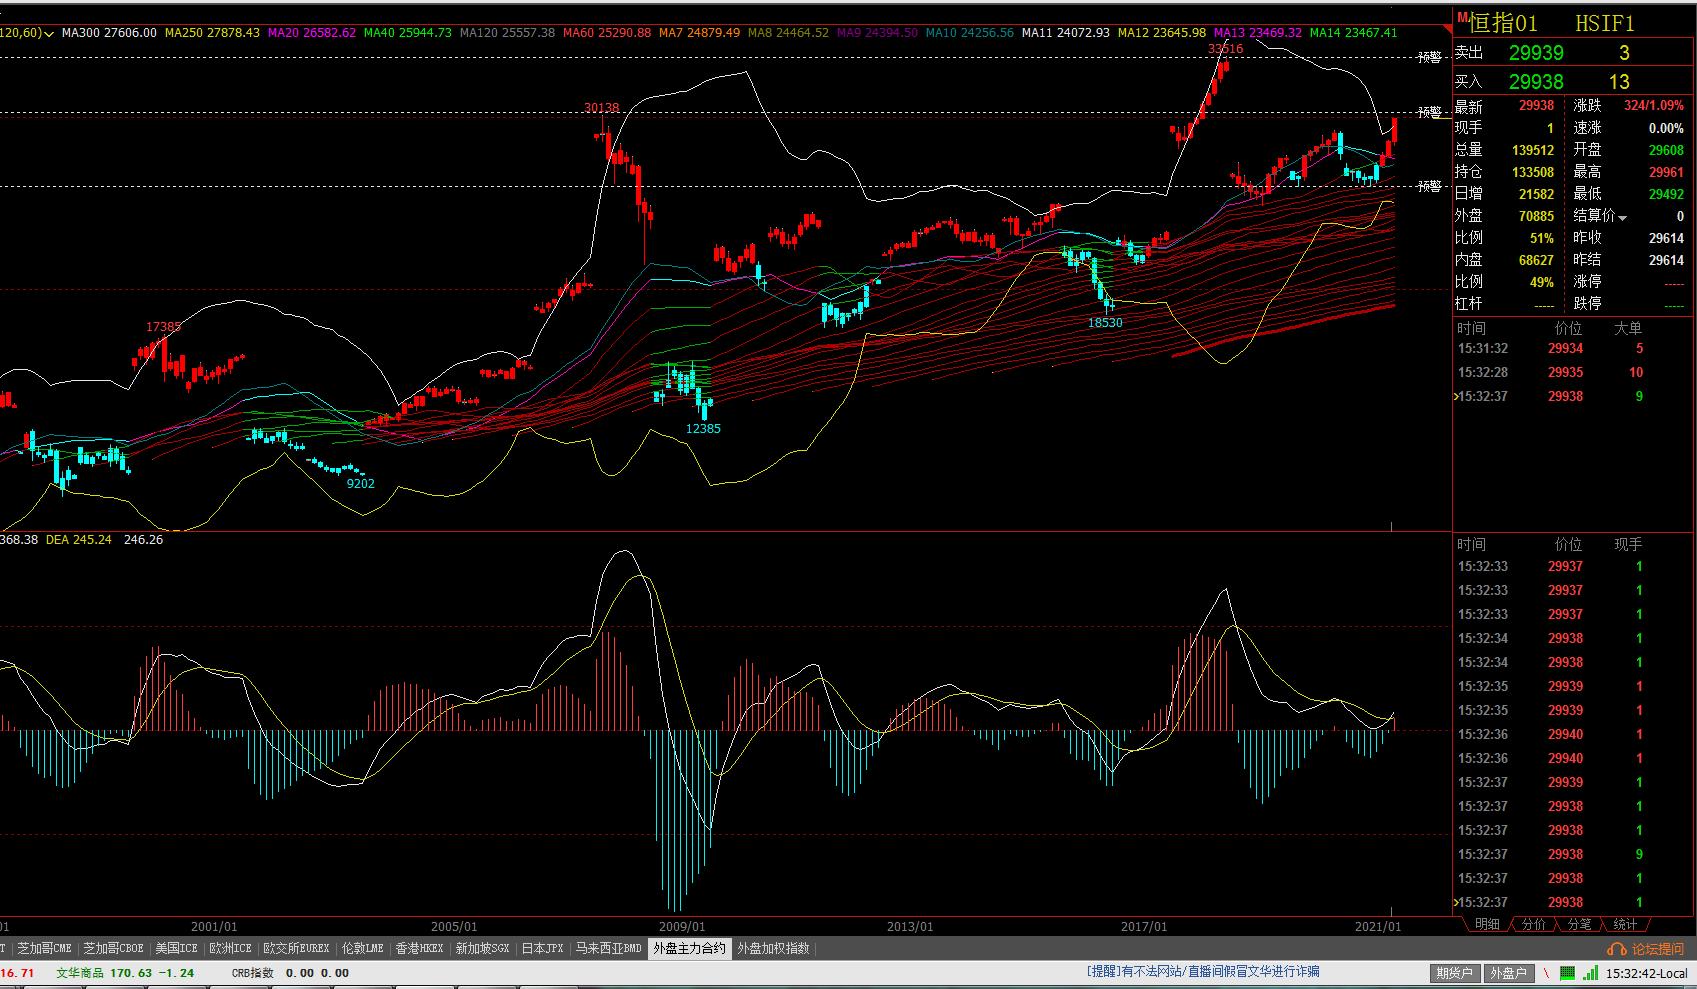The height and width of the screenshot is (989, 1697).
Task: Click the MA300 27606.00 indicator label
Action: [x=109, y=33]
